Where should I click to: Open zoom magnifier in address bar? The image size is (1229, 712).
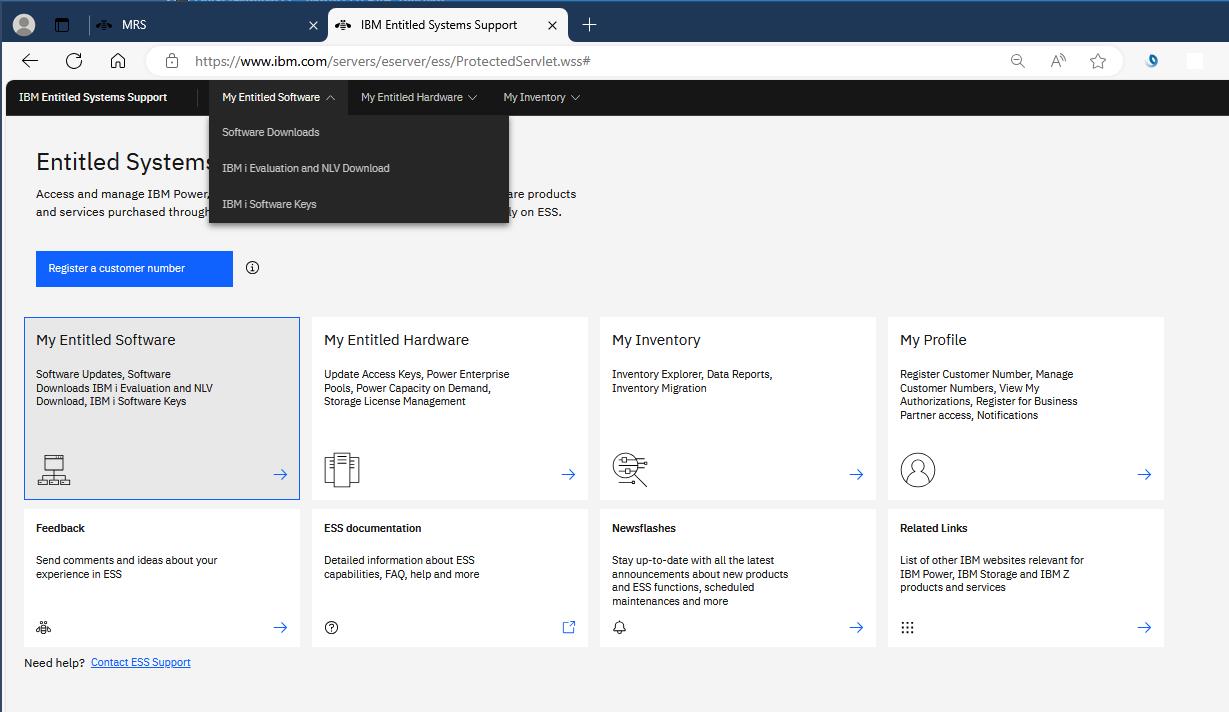(x=1018, y=61)
